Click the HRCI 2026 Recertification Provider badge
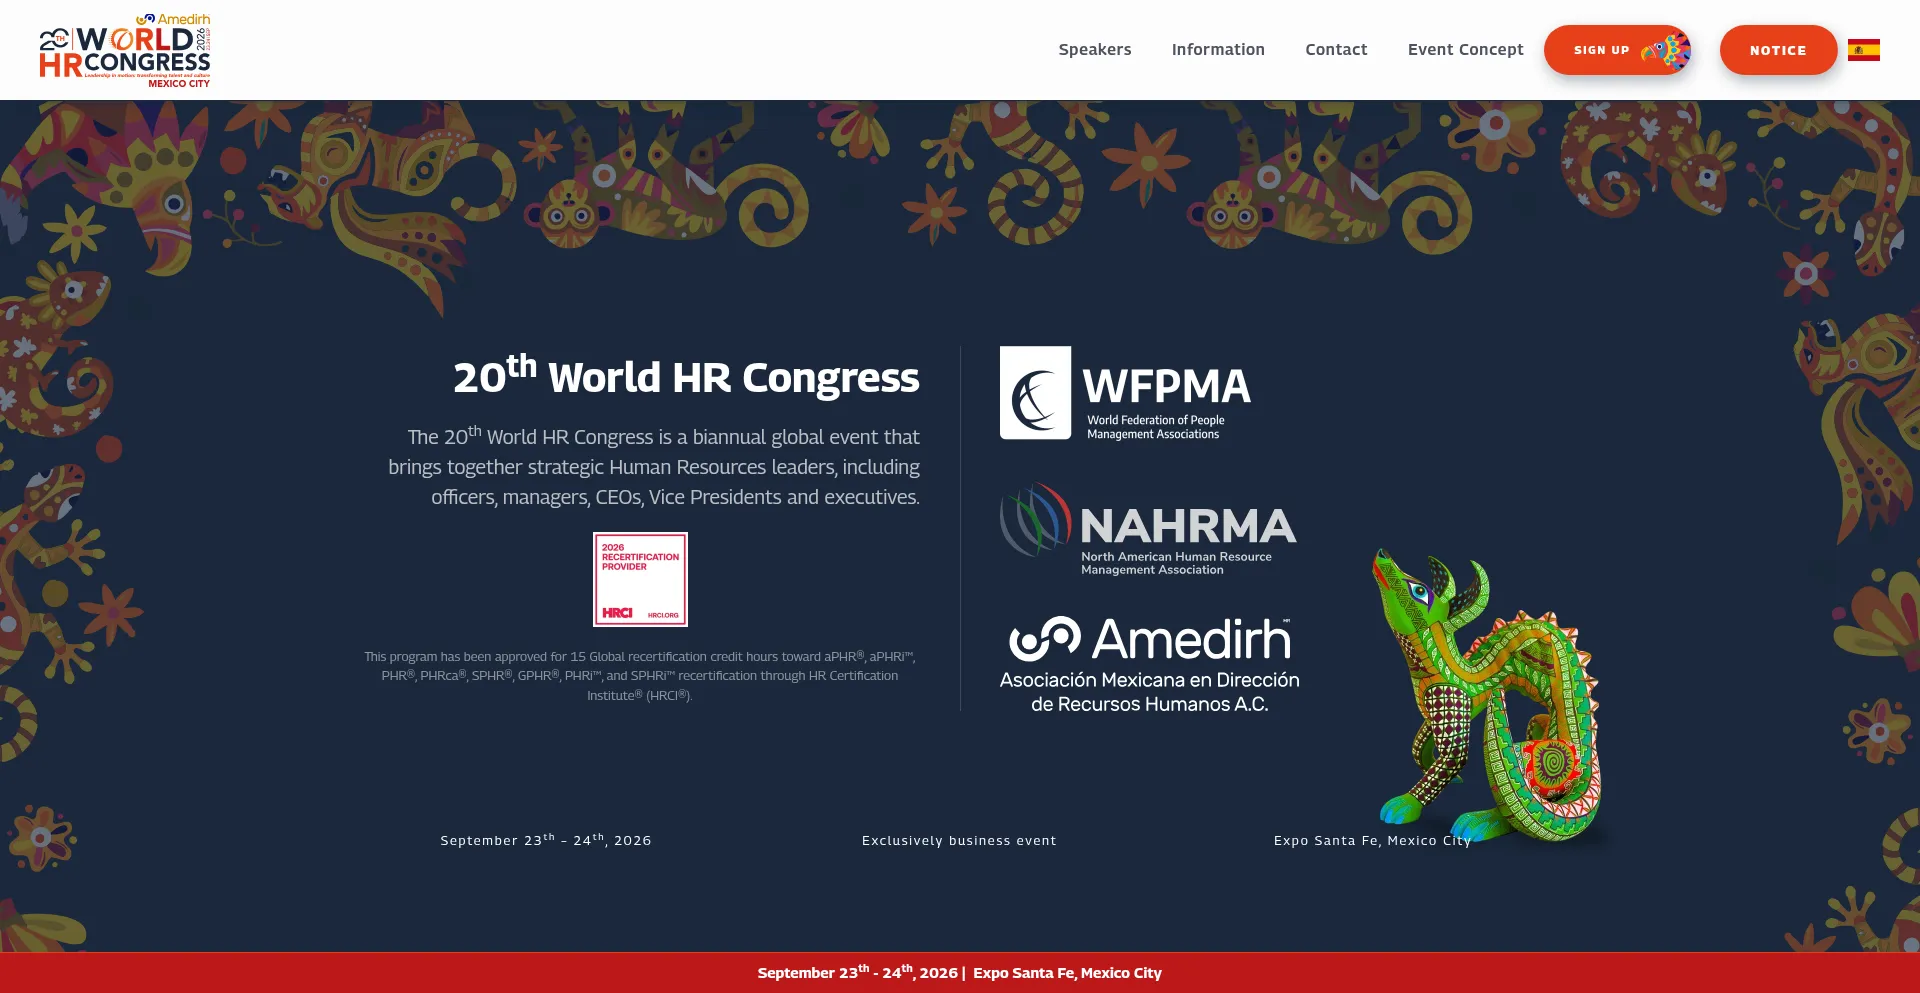 [640, 579]
